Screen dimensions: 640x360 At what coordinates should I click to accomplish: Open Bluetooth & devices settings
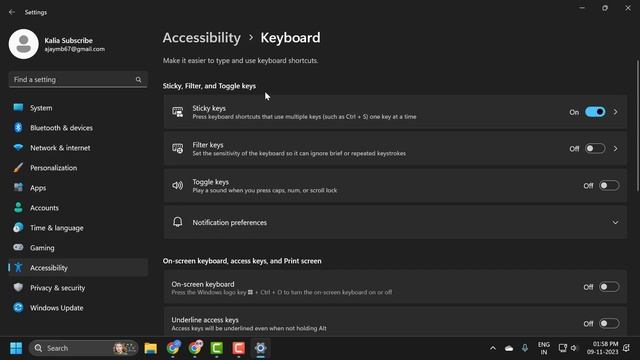click(78, 128)
